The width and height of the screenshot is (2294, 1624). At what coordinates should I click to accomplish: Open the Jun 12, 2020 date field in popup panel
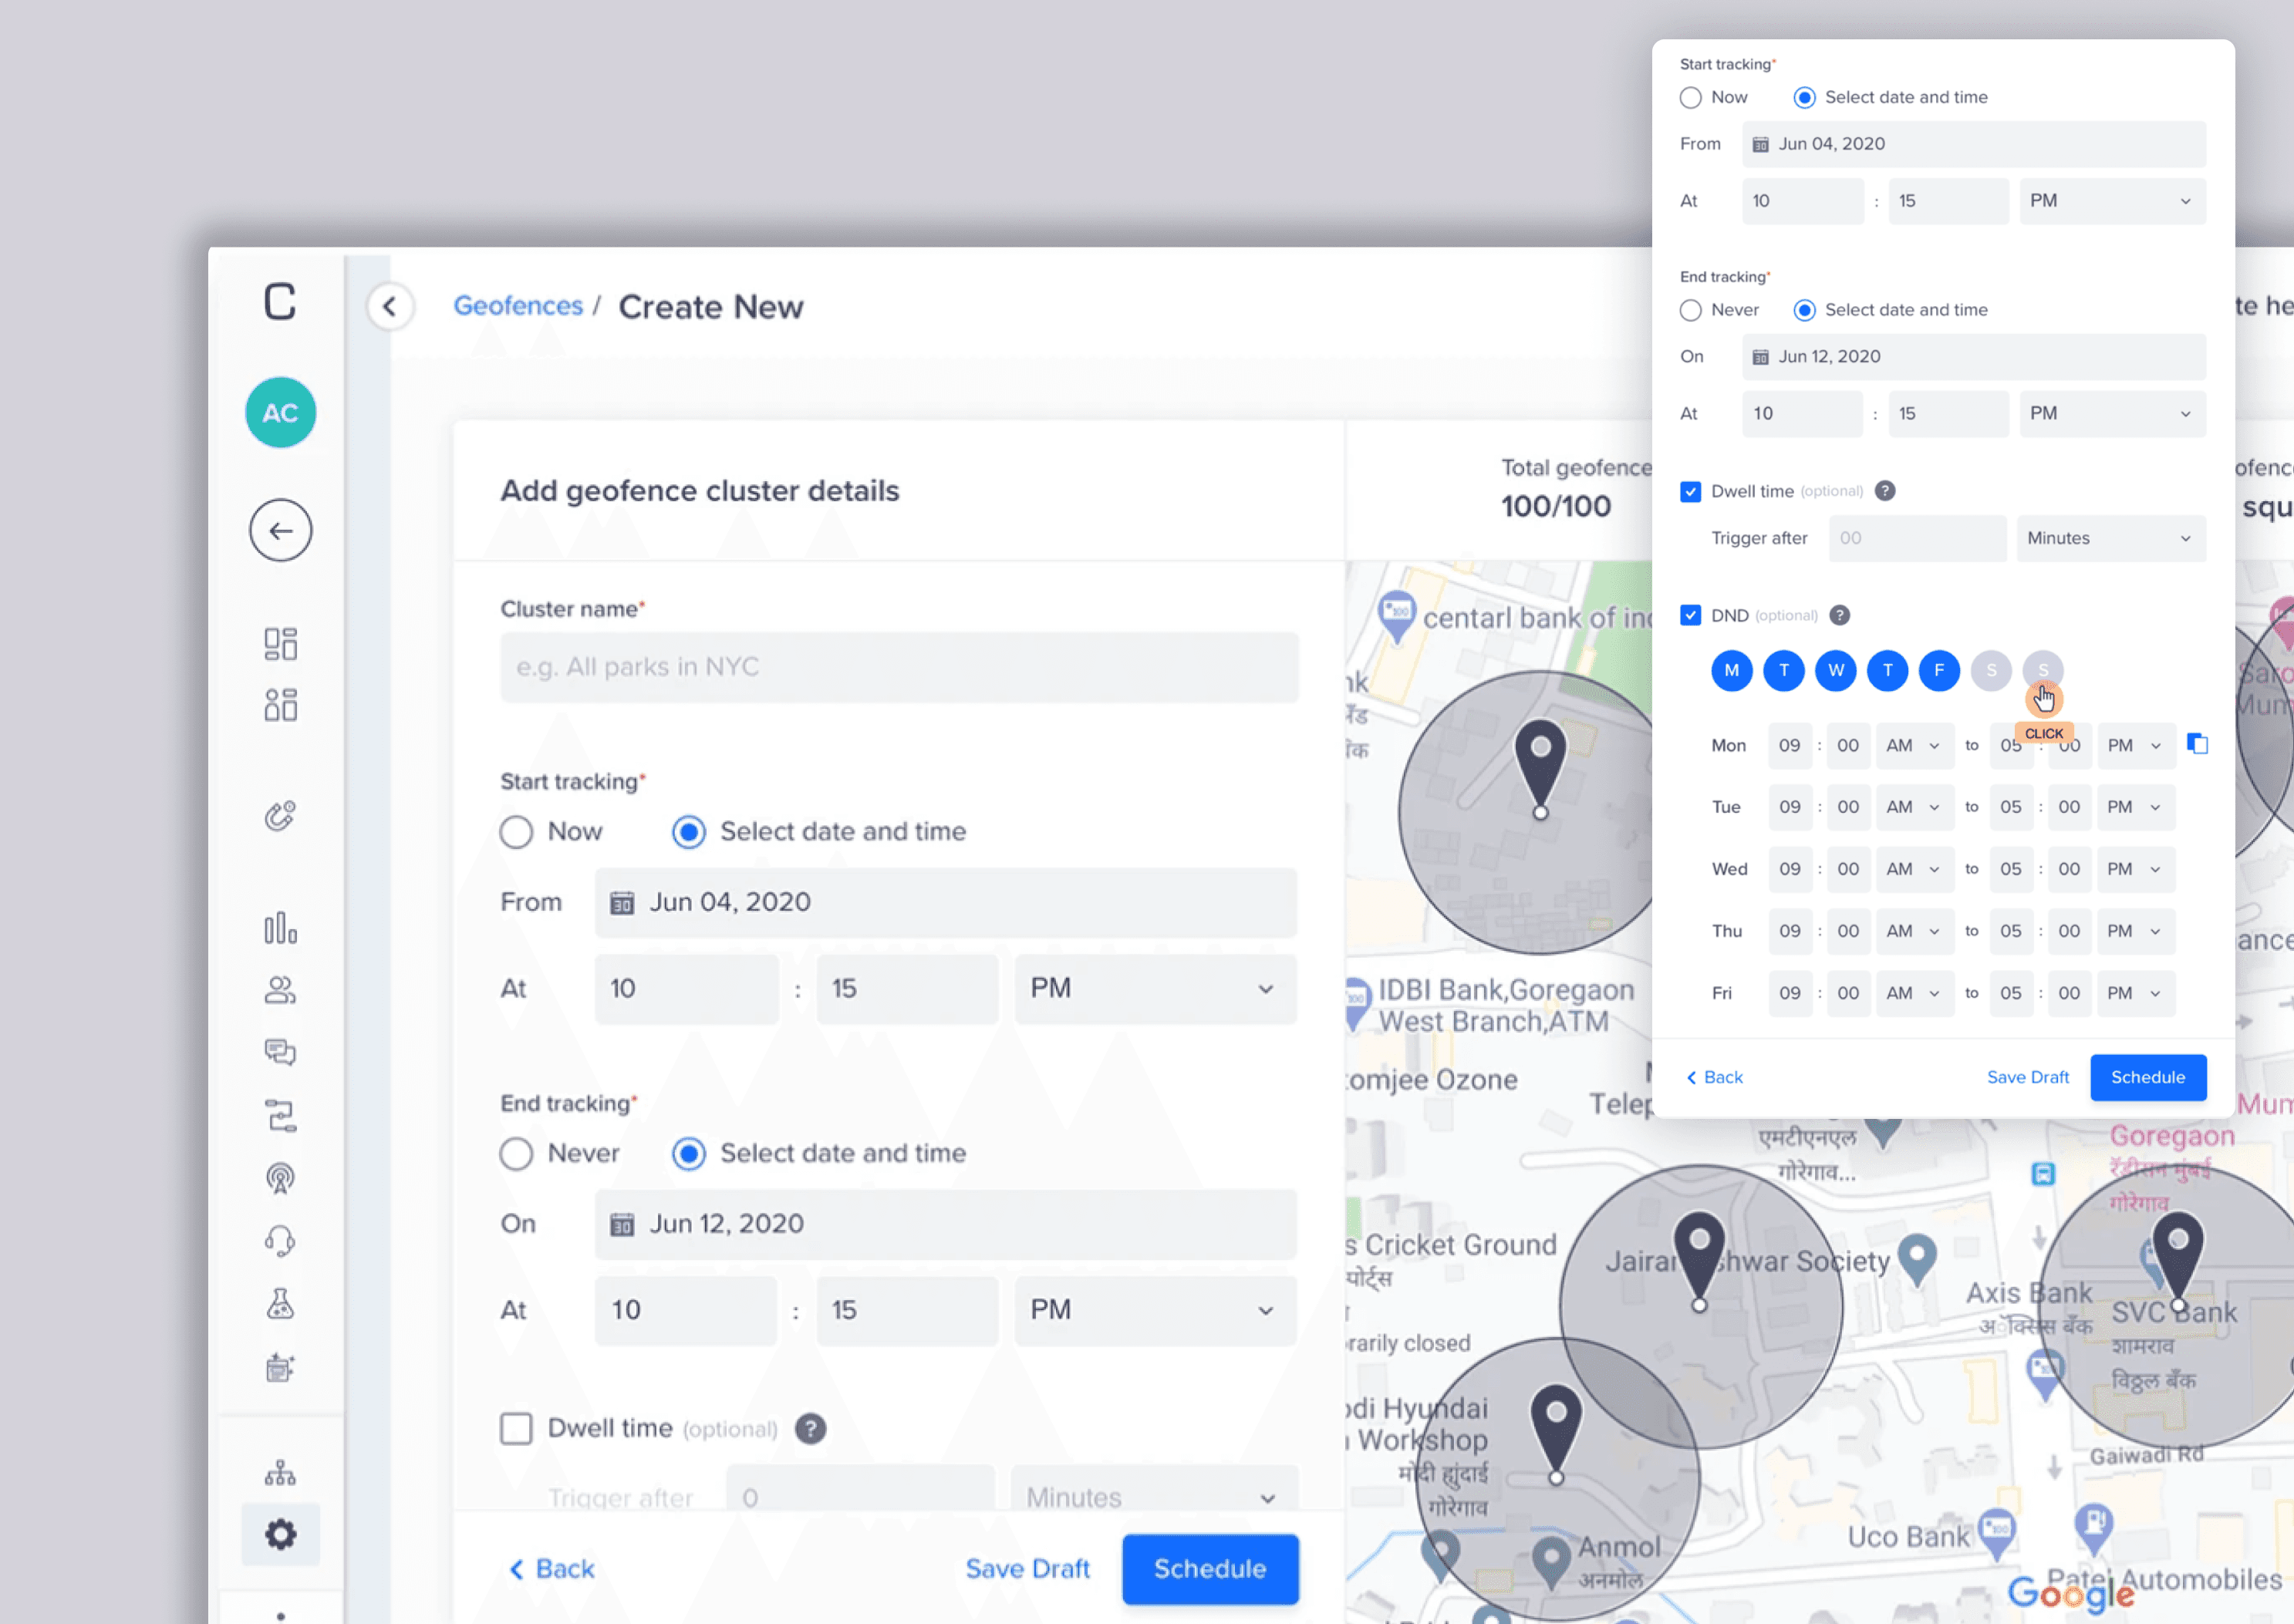point(1974,357)
